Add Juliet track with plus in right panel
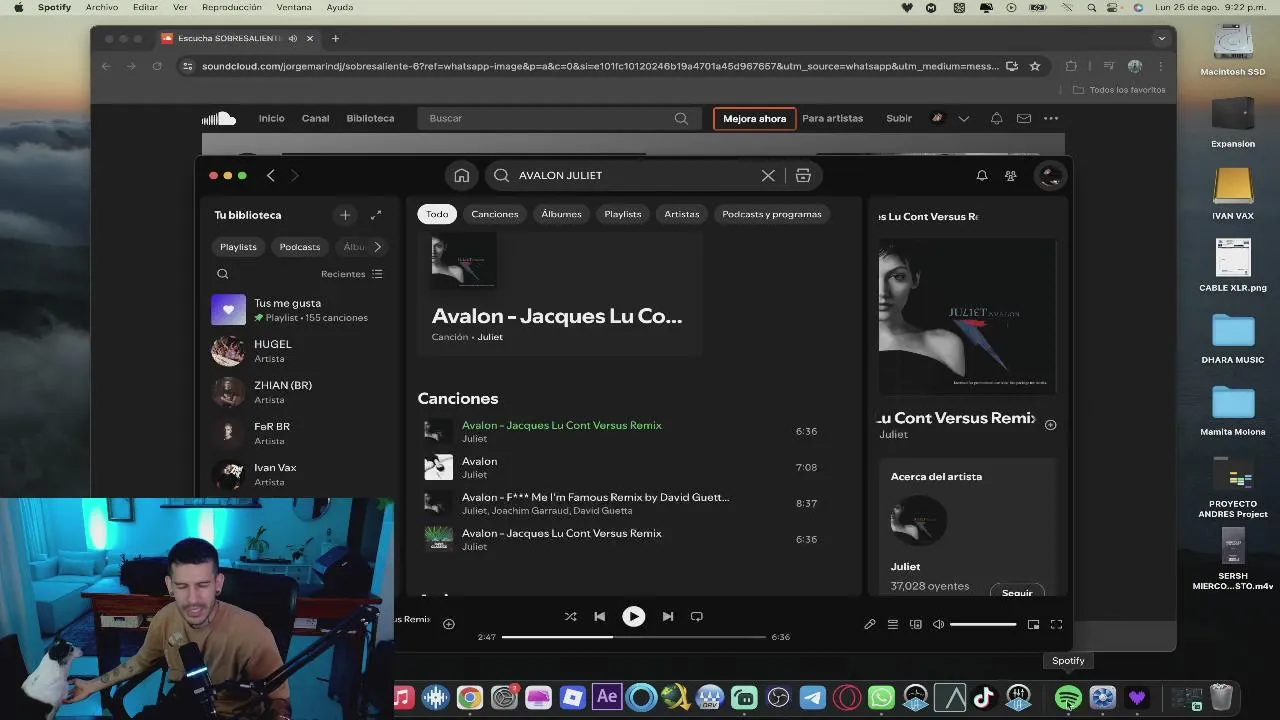1280x720 pixels. point(1050,425)
